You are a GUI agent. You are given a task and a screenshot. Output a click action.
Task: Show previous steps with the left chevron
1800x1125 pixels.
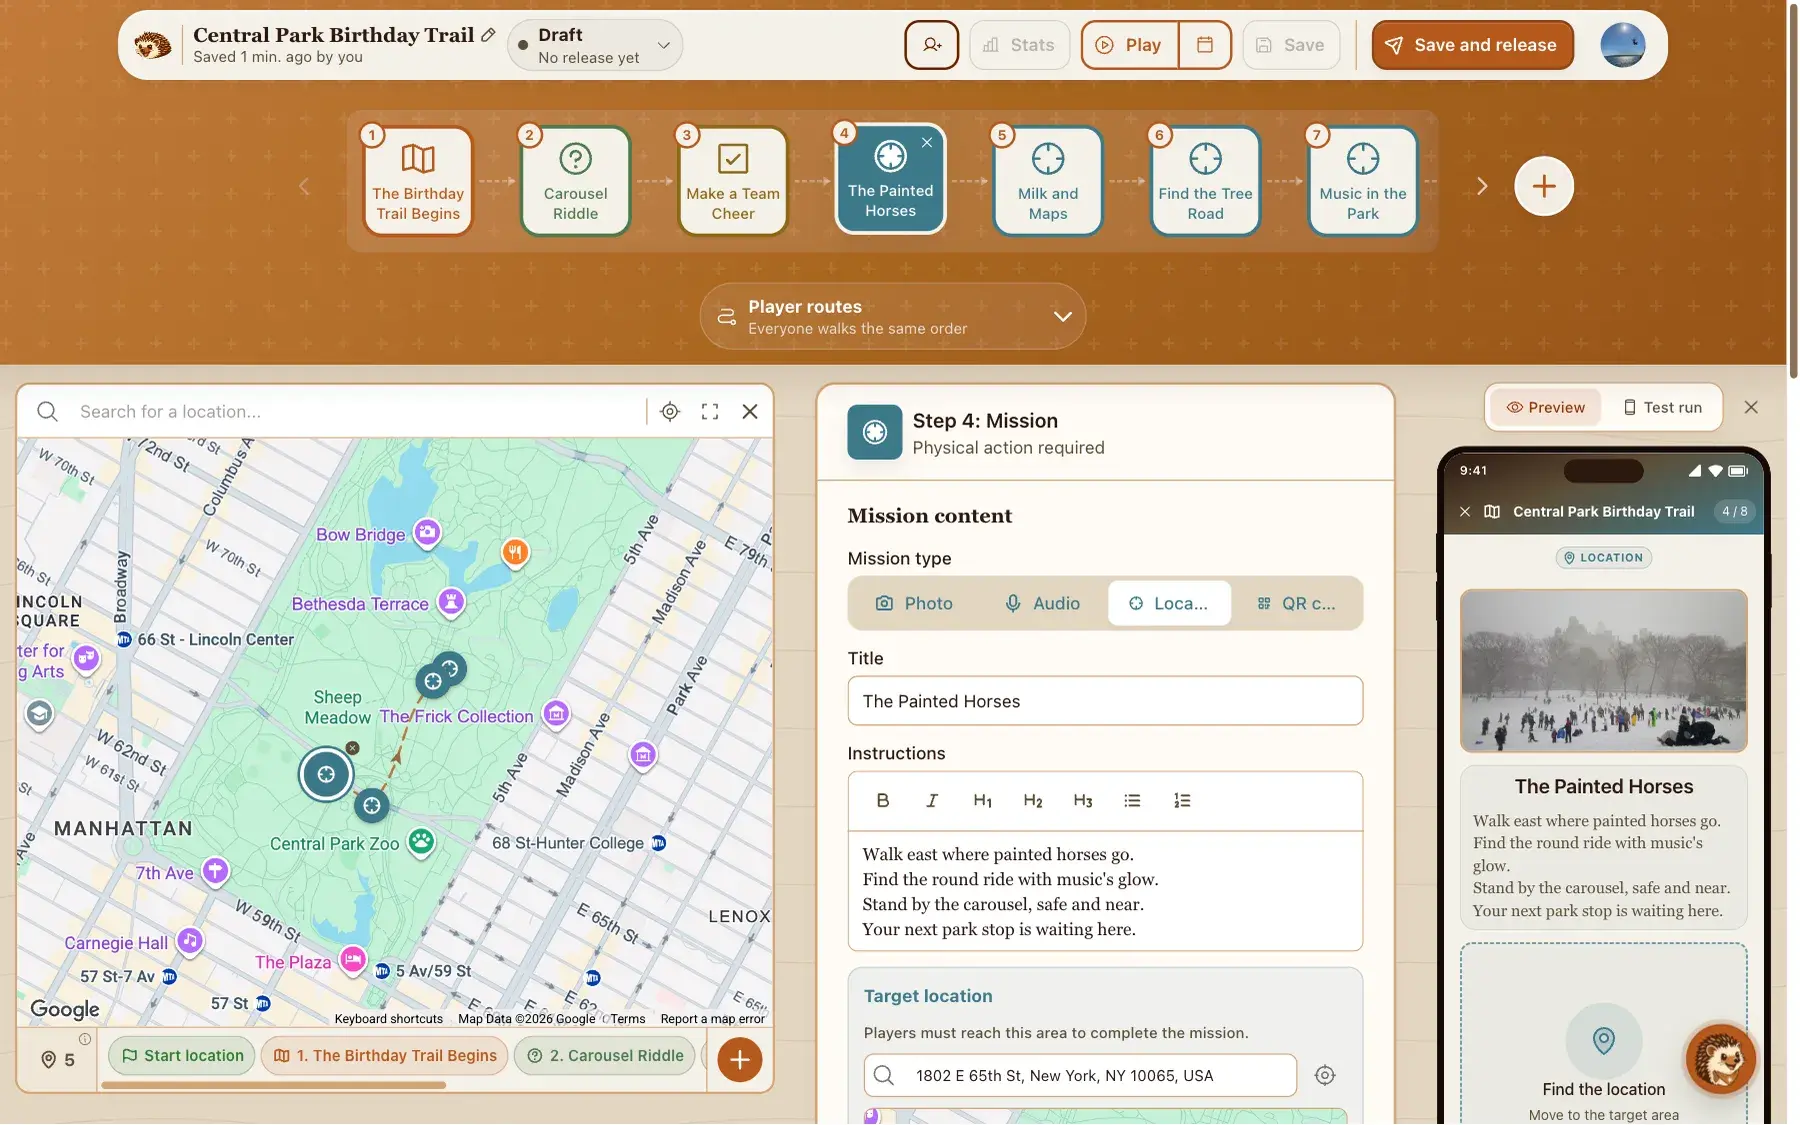click(304, 186)
